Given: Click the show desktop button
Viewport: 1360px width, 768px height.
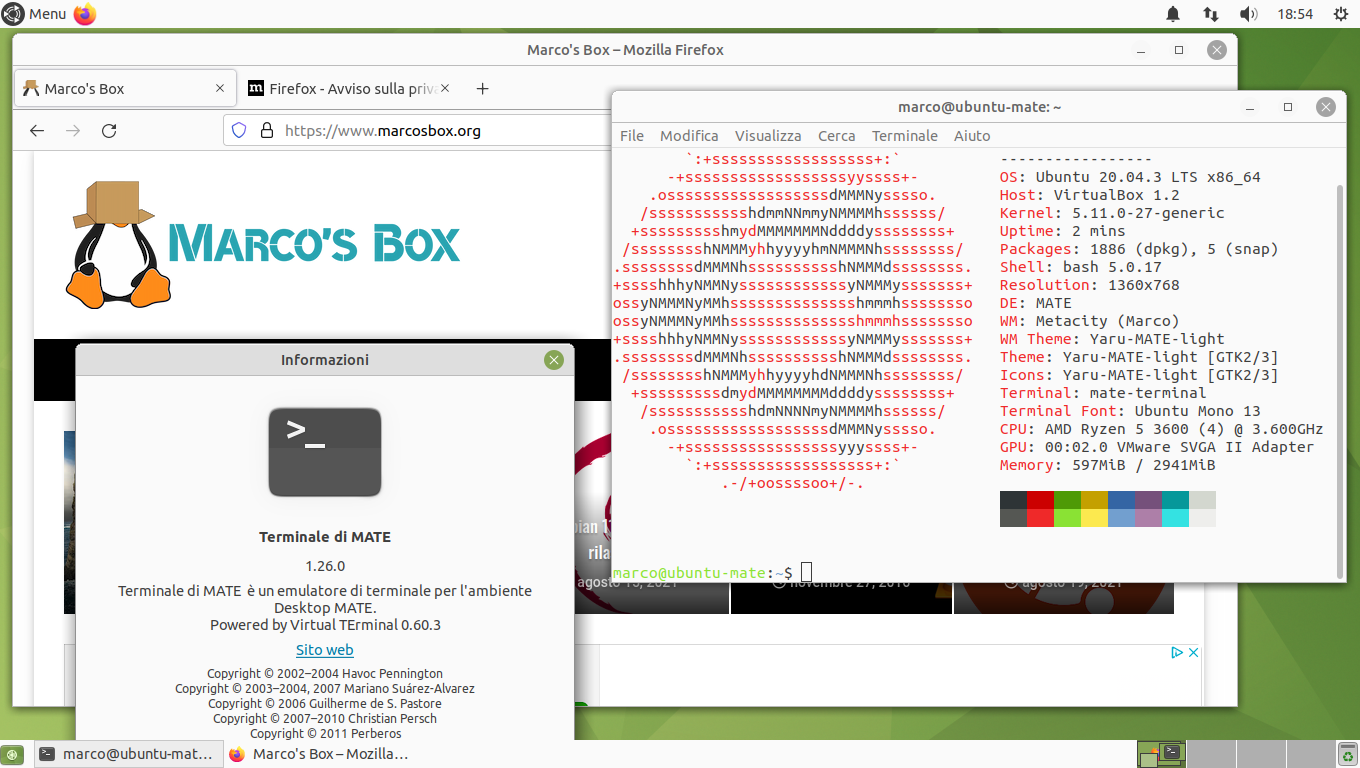Looking at the screenshot, I should pos(13,754).
